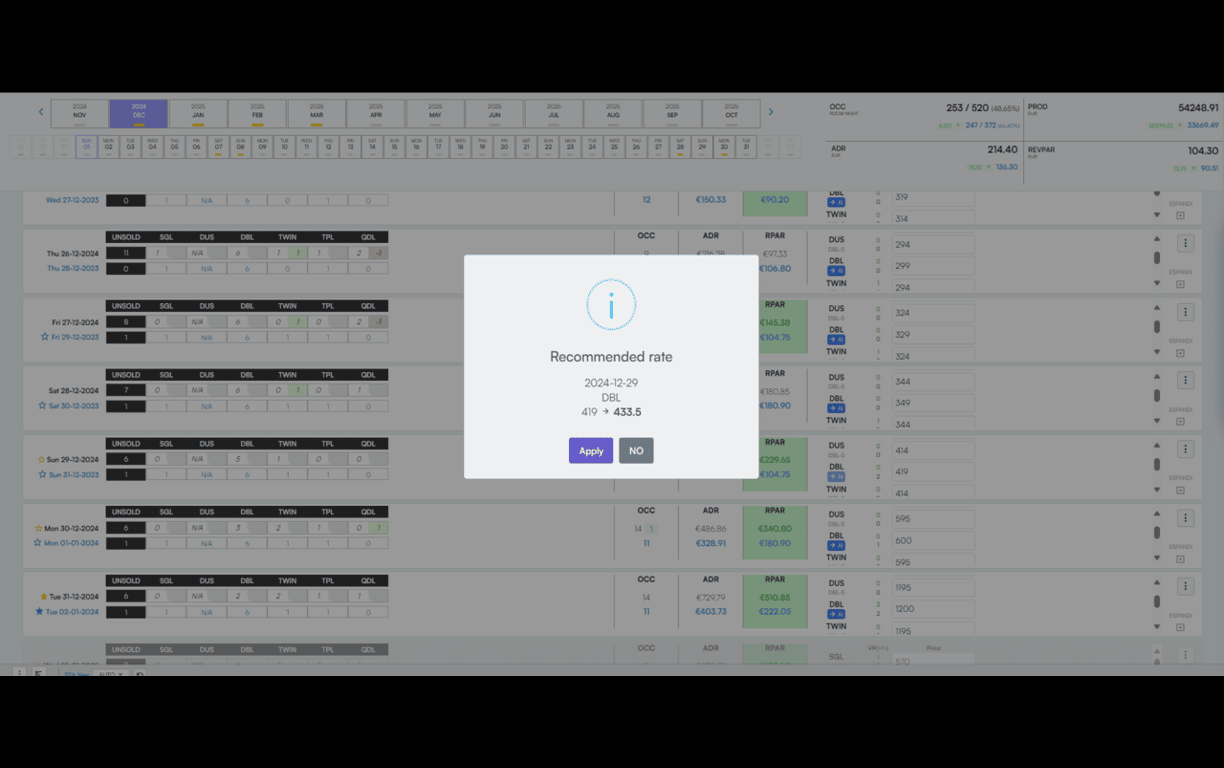Click the DBL AI badge for Tue 31-12-2024
This screenshot has height=768, width=1224.
tap(836, 614)
